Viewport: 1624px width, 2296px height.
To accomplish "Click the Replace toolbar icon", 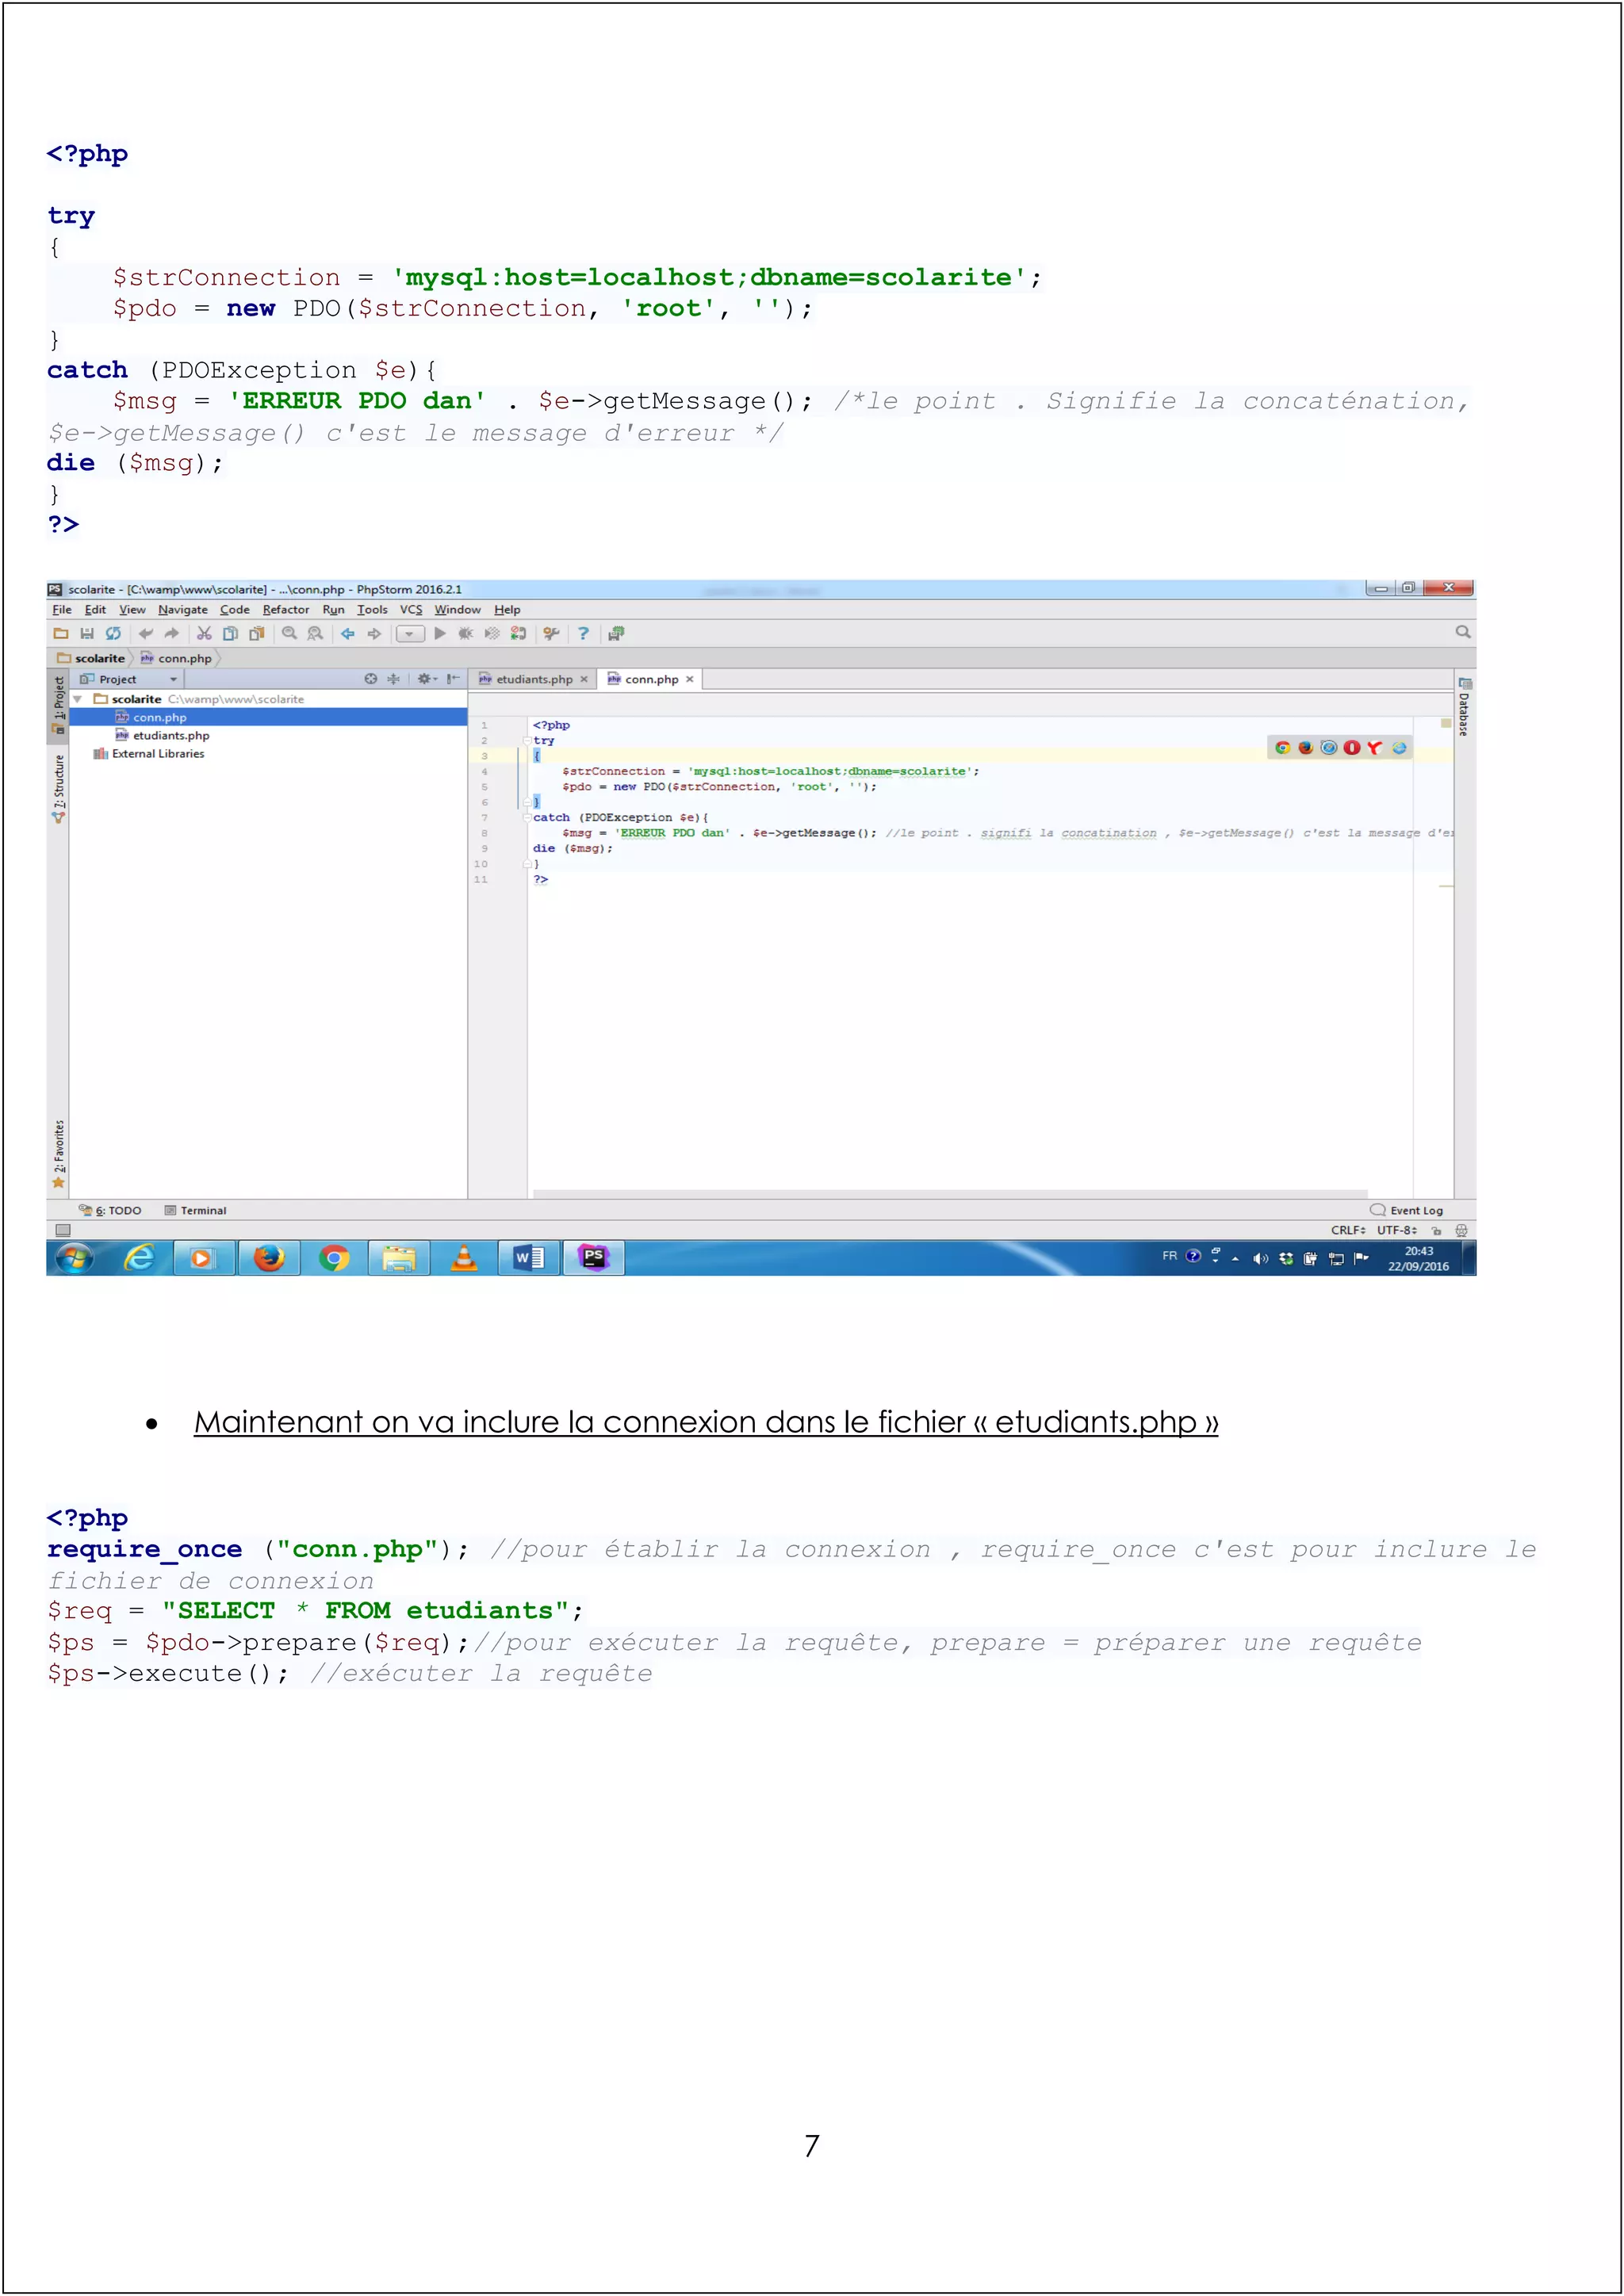I will click(x=315, y=633).
